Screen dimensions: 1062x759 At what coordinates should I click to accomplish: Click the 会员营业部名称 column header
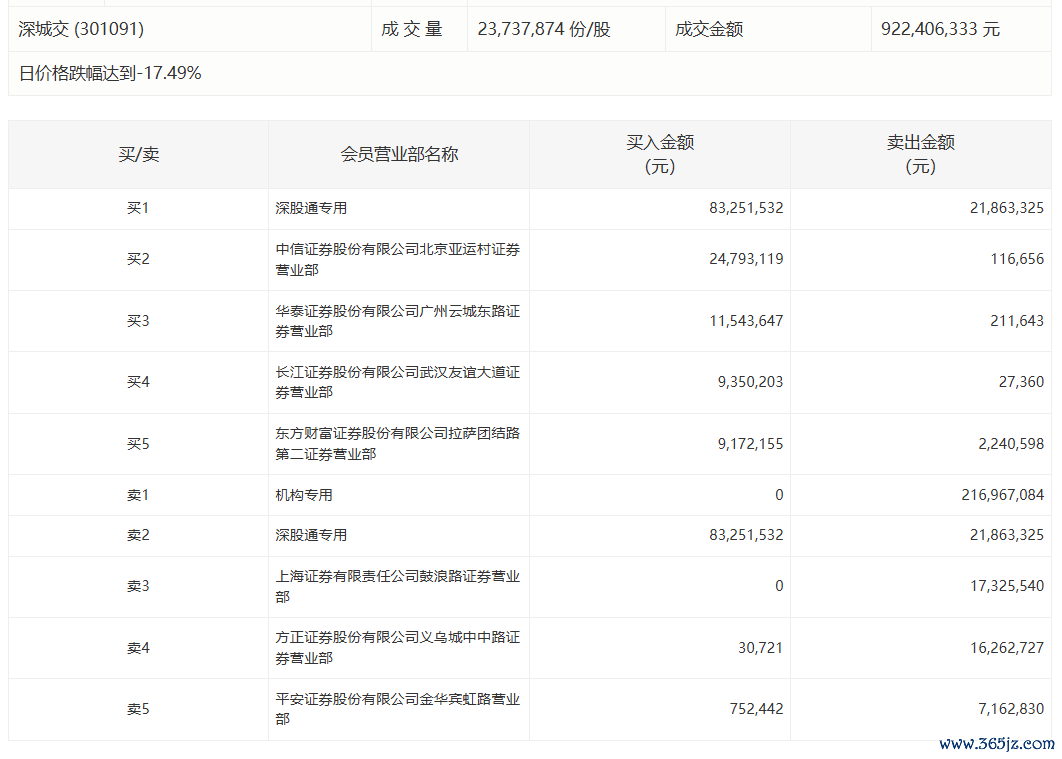point(399,155)
